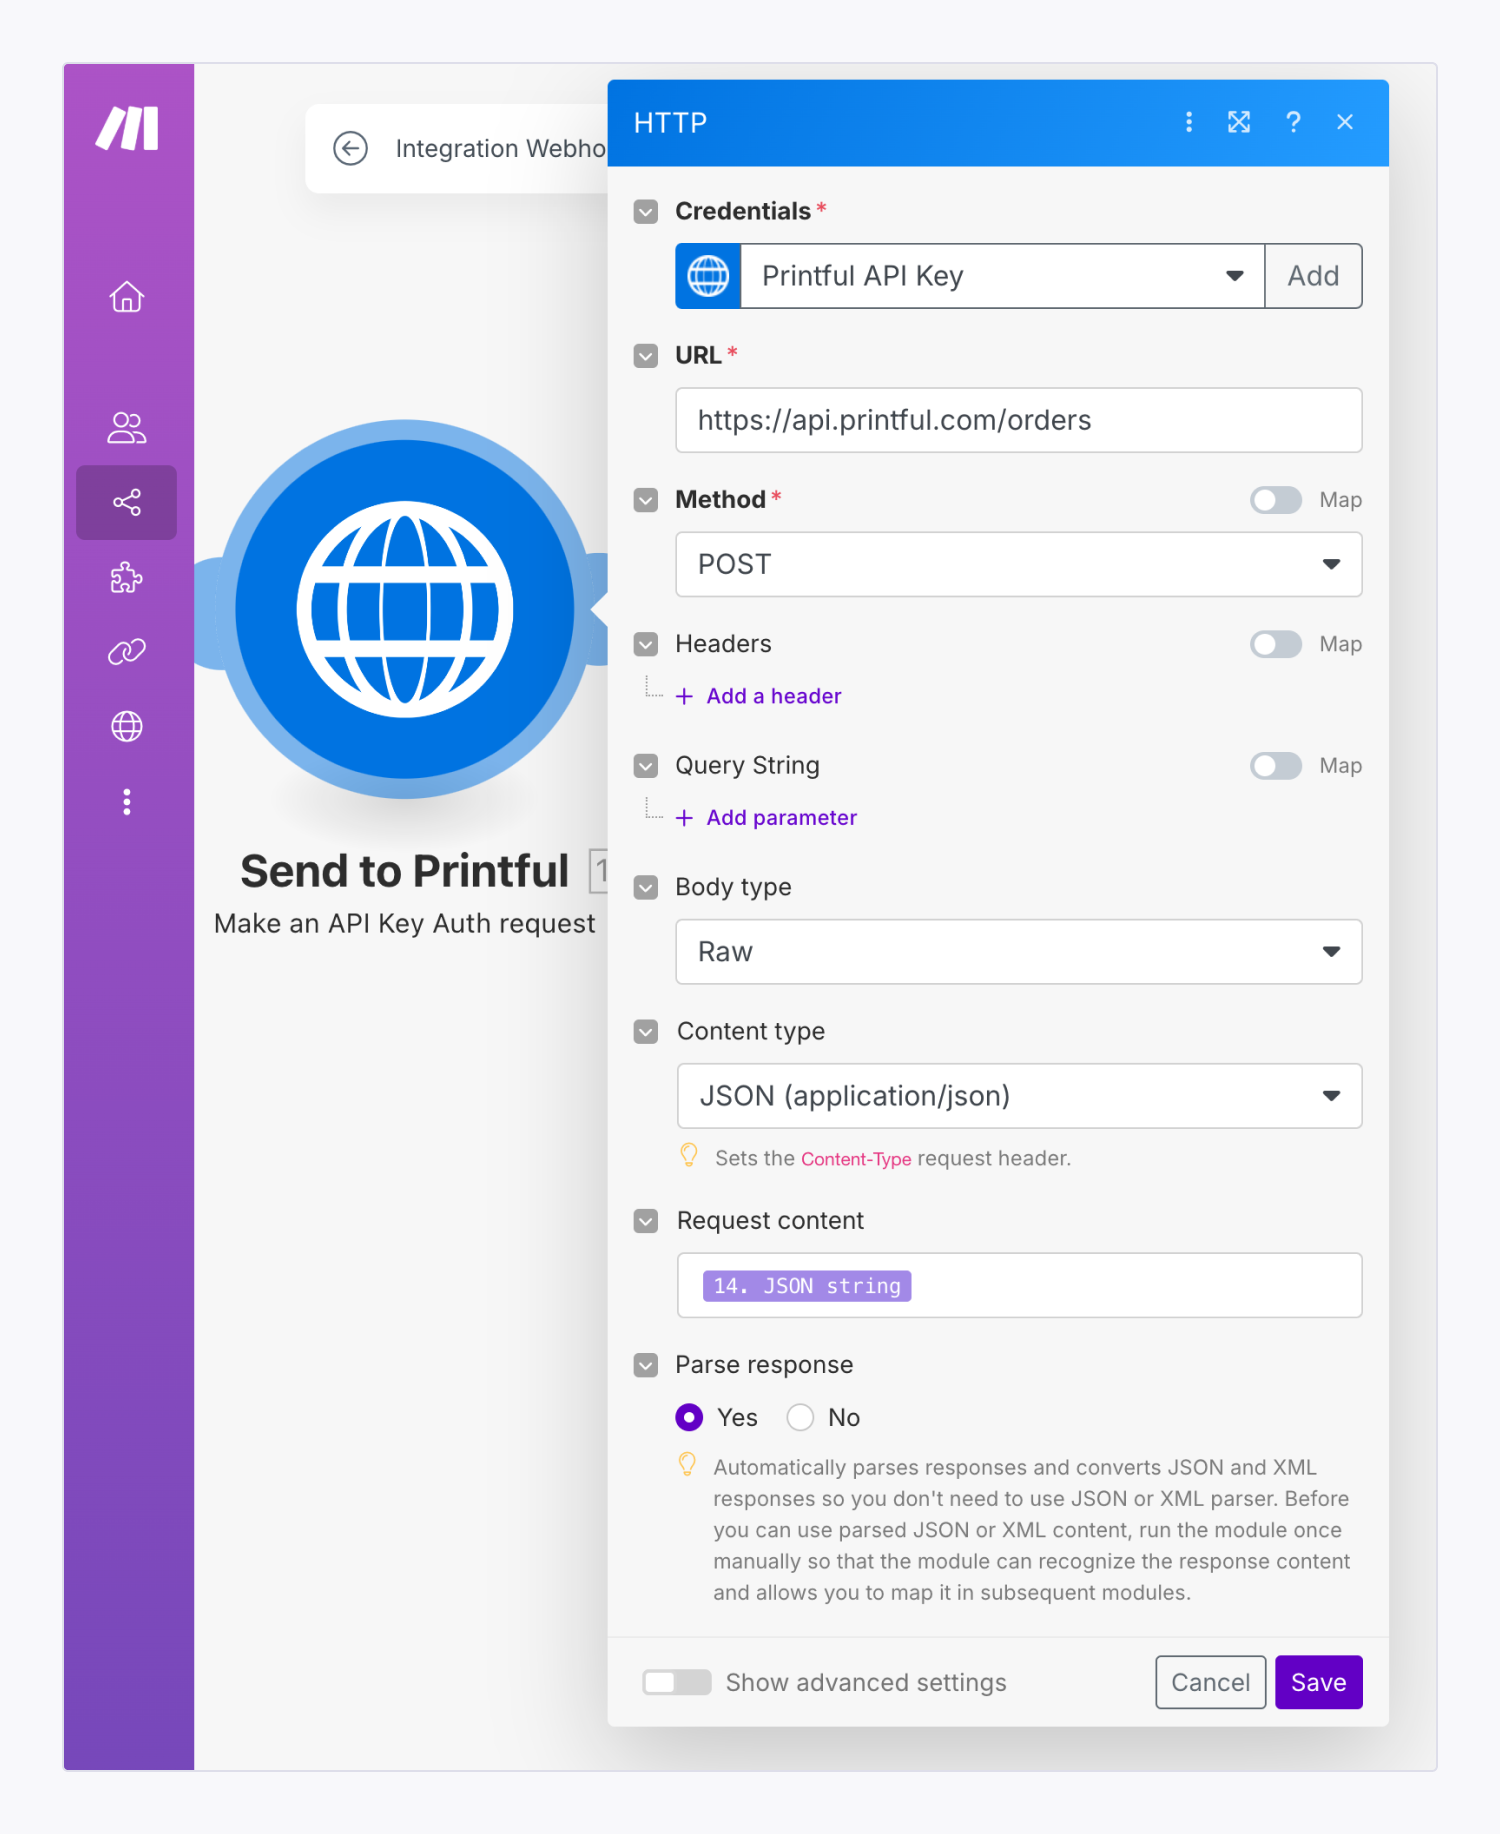1500x1834 pixels.
Task: Toggle the Map switch for Query String
Action: point(1276,766)
